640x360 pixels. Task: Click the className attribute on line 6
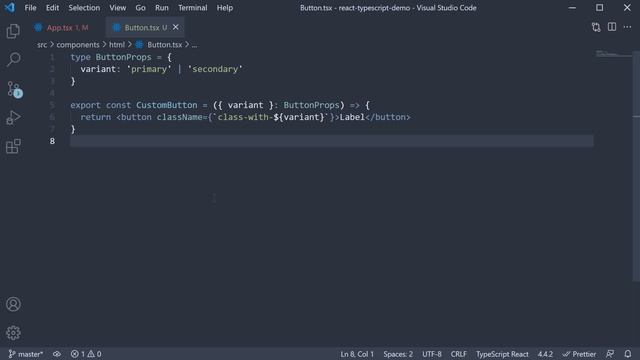click(179, 117)
